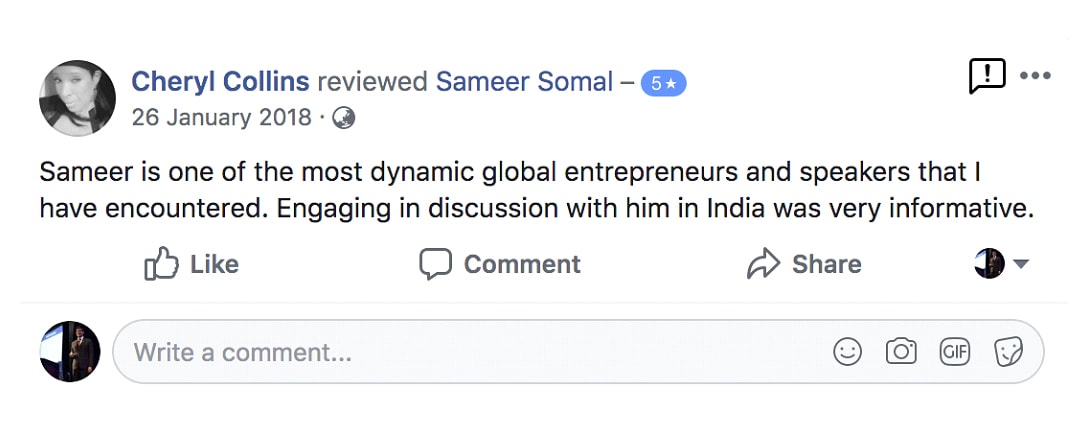Open the emoji picker in comment box
This screenshot has height=428, width=1088.
(847, 352)
